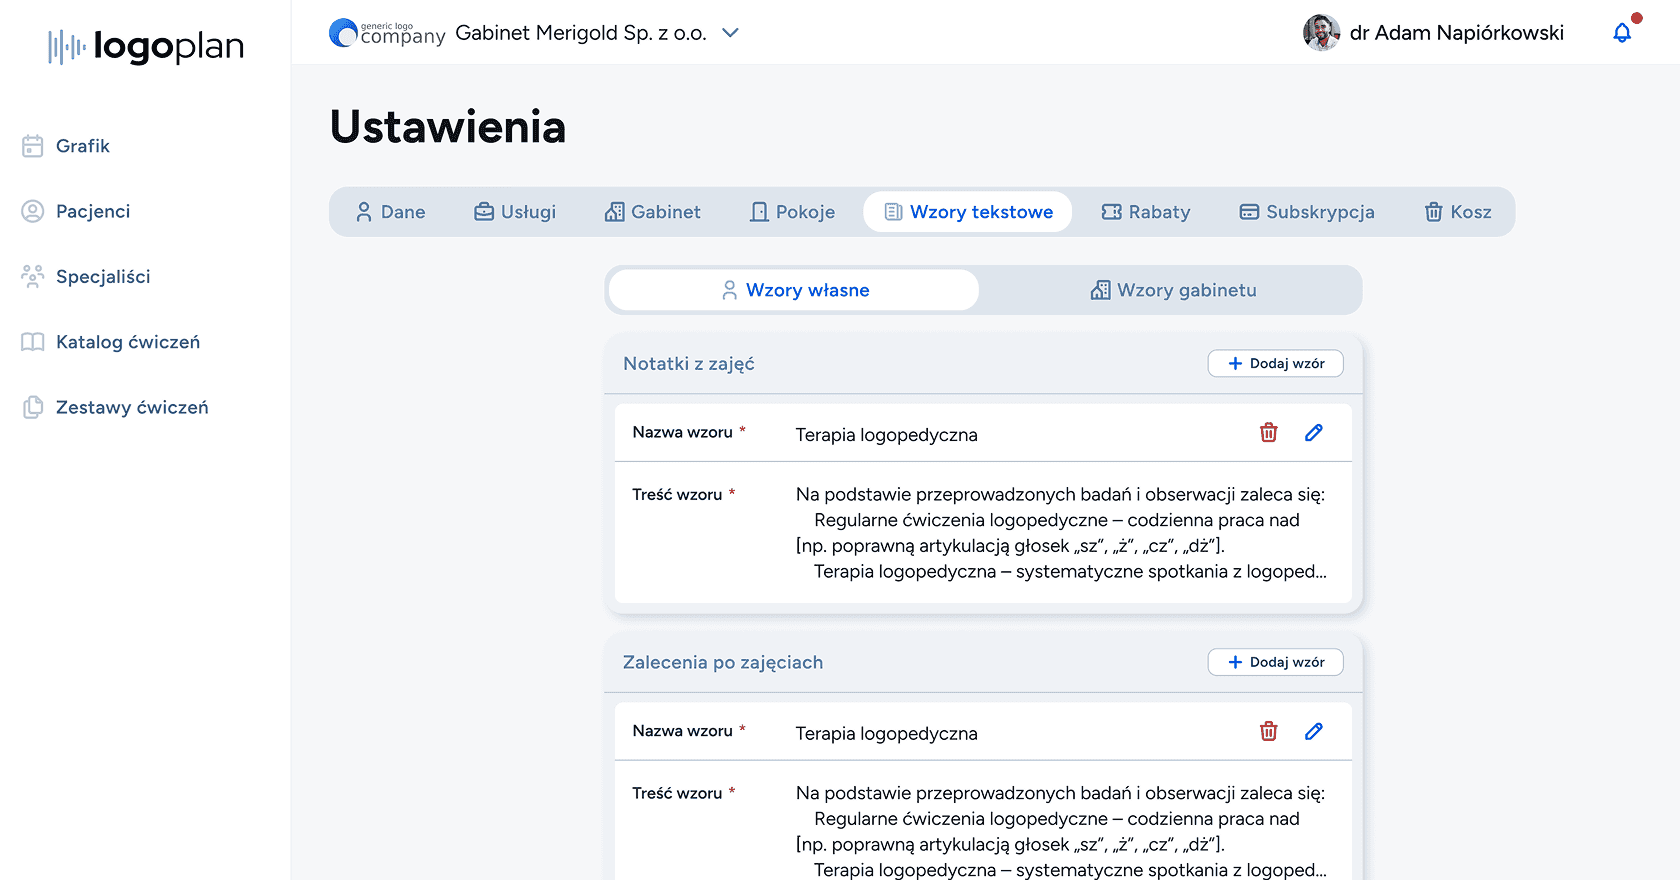Switch to the Usługi tab
This screenshot has height=880, width=1680.
pyautogui.click(x=515, y=212)
